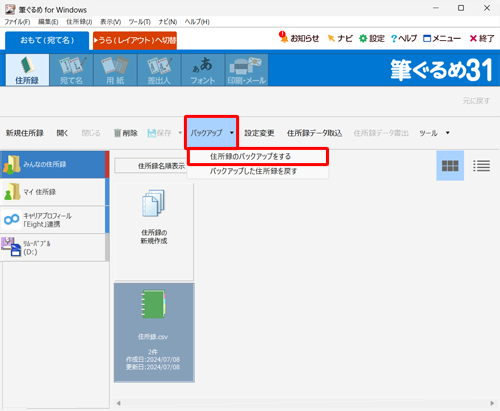This screenshot has height=411, width=500.
Task: Select the マイ住所録 folder
Action: tap(55, 192)
